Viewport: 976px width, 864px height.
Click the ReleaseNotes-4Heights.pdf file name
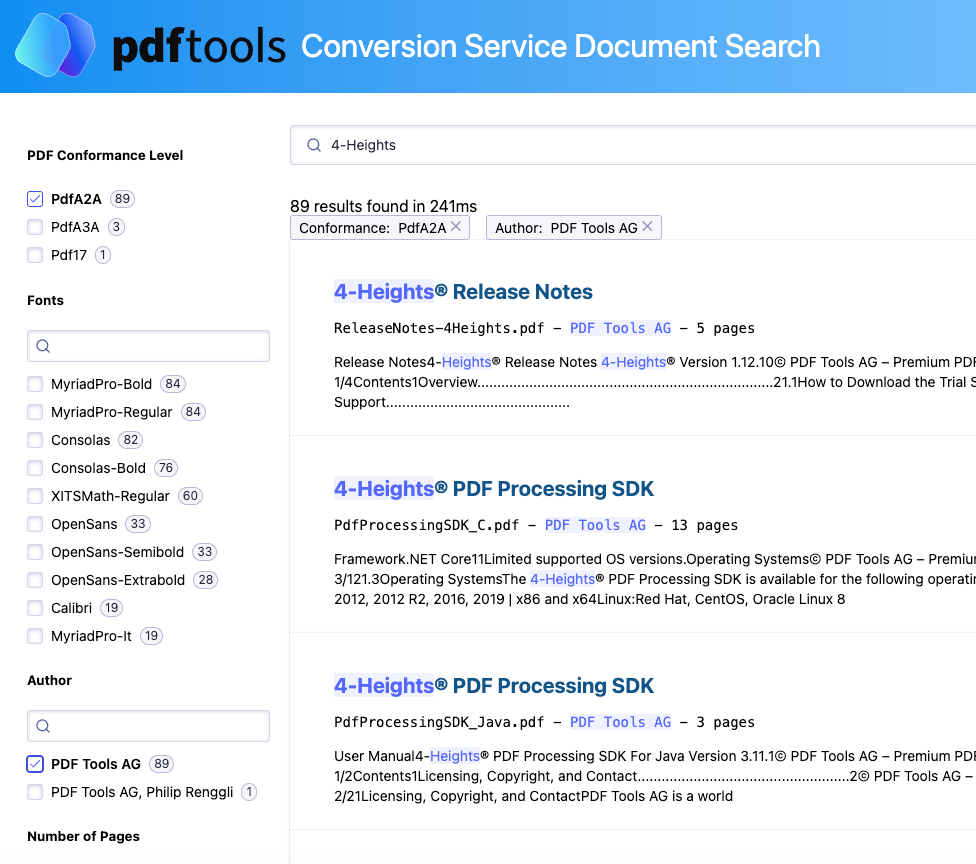pyautogui.click(x=439, y=328)
